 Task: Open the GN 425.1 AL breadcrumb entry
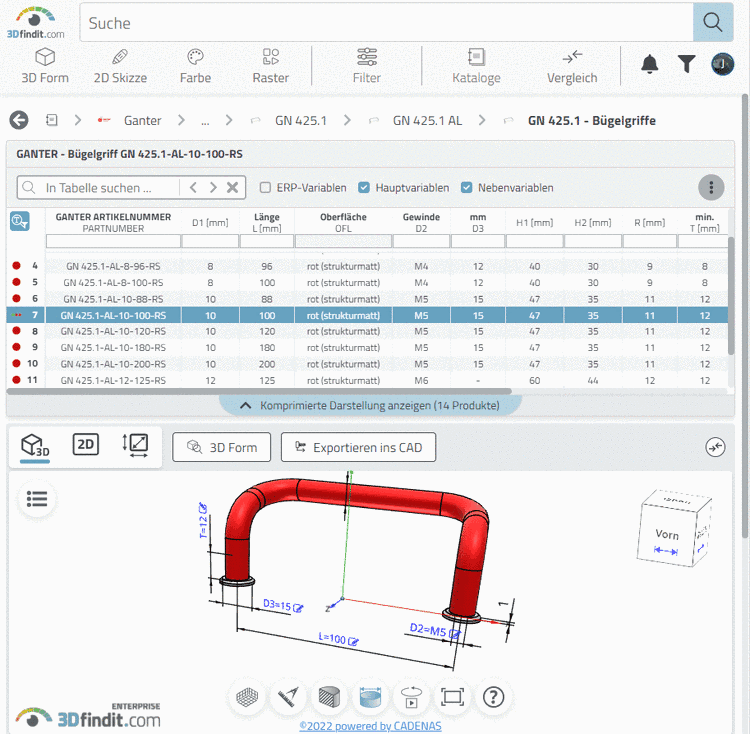(427, 121)
